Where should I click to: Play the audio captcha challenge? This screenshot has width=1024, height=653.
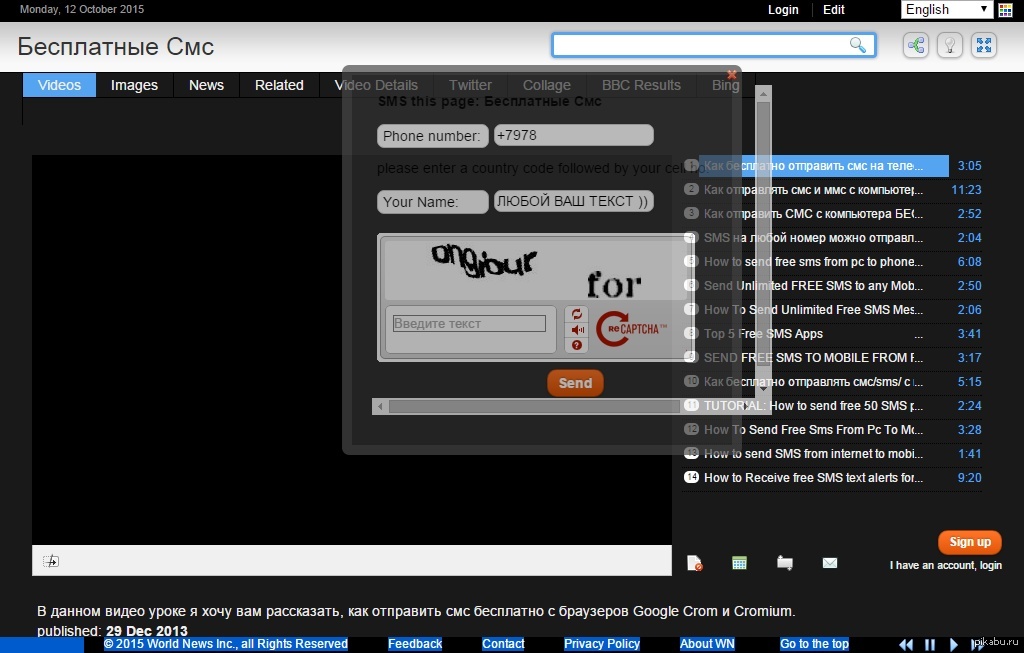tap(577, 330)
